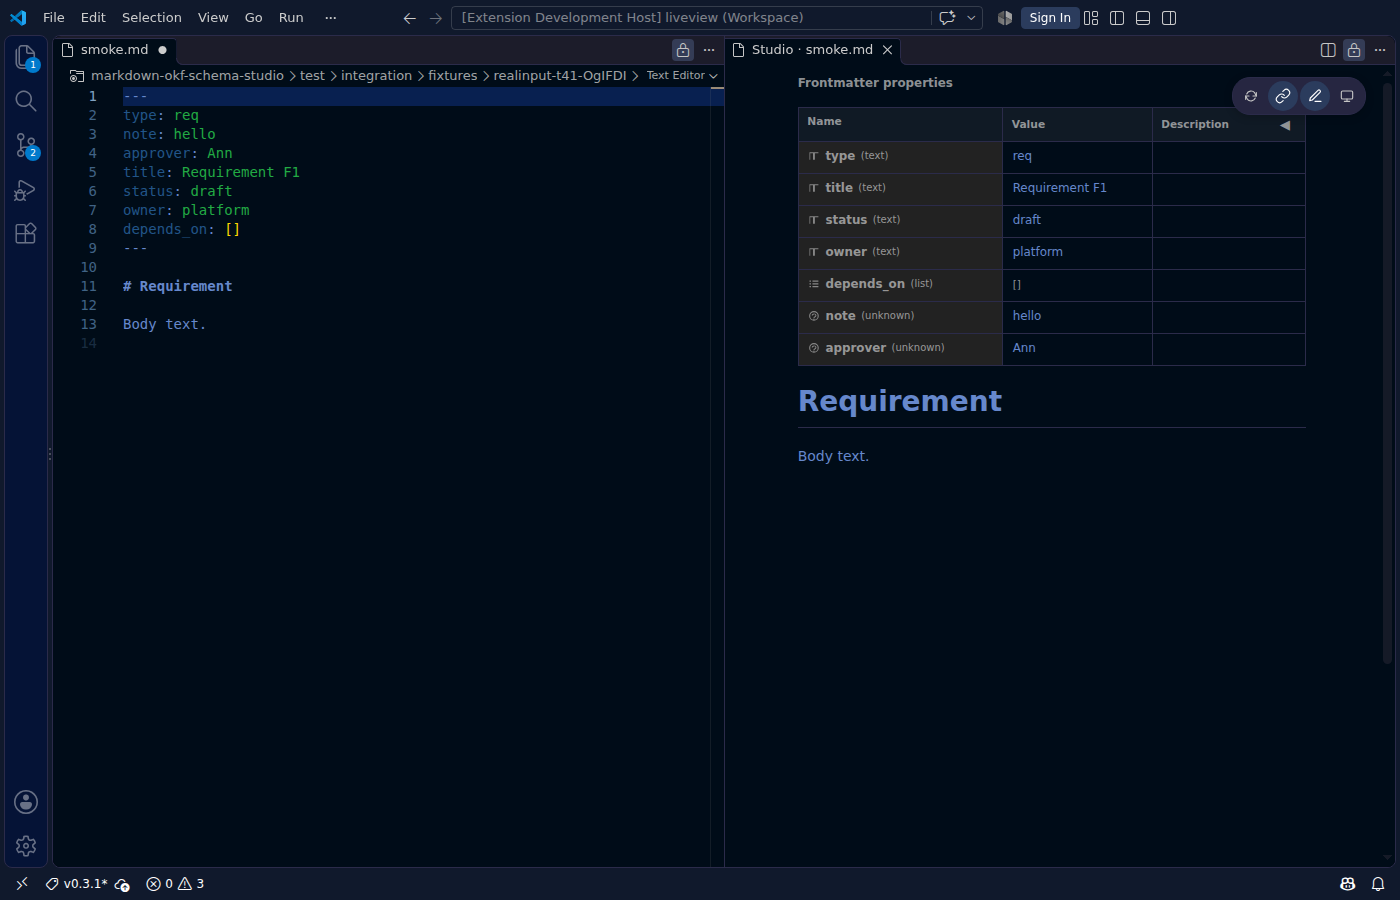Open the Extensions view
This screenshot has width=1400, height=900.
(26, 234)
